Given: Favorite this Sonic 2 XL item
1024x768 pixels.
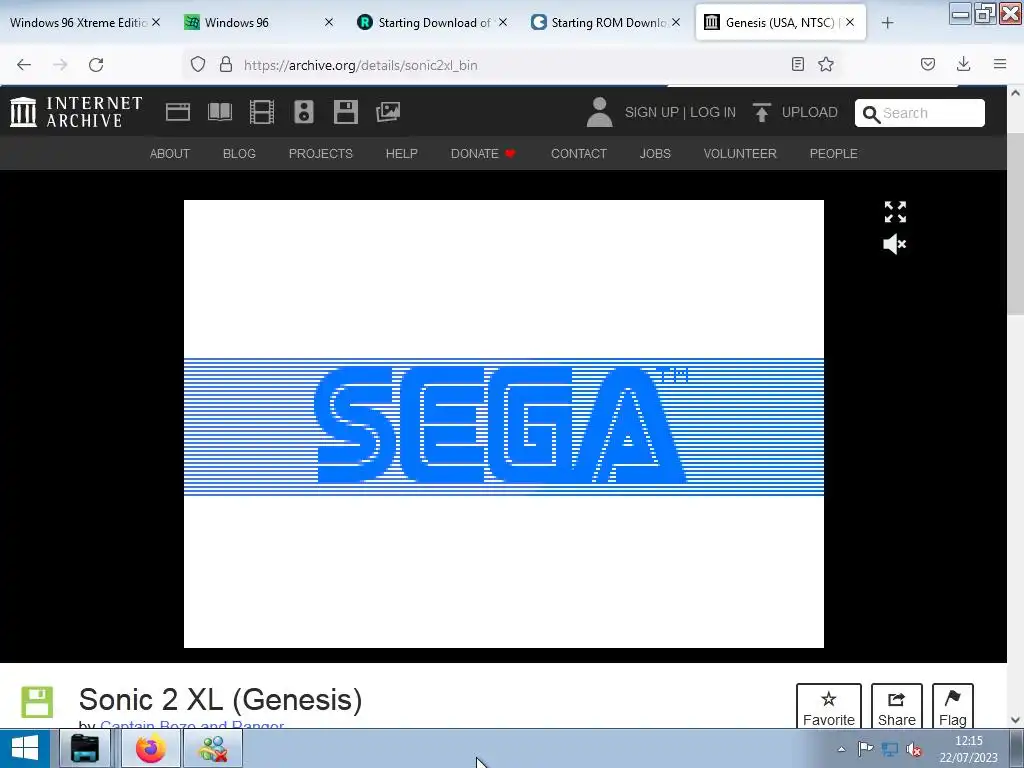Looking at the screenshot, I should [x=829, y=707].
